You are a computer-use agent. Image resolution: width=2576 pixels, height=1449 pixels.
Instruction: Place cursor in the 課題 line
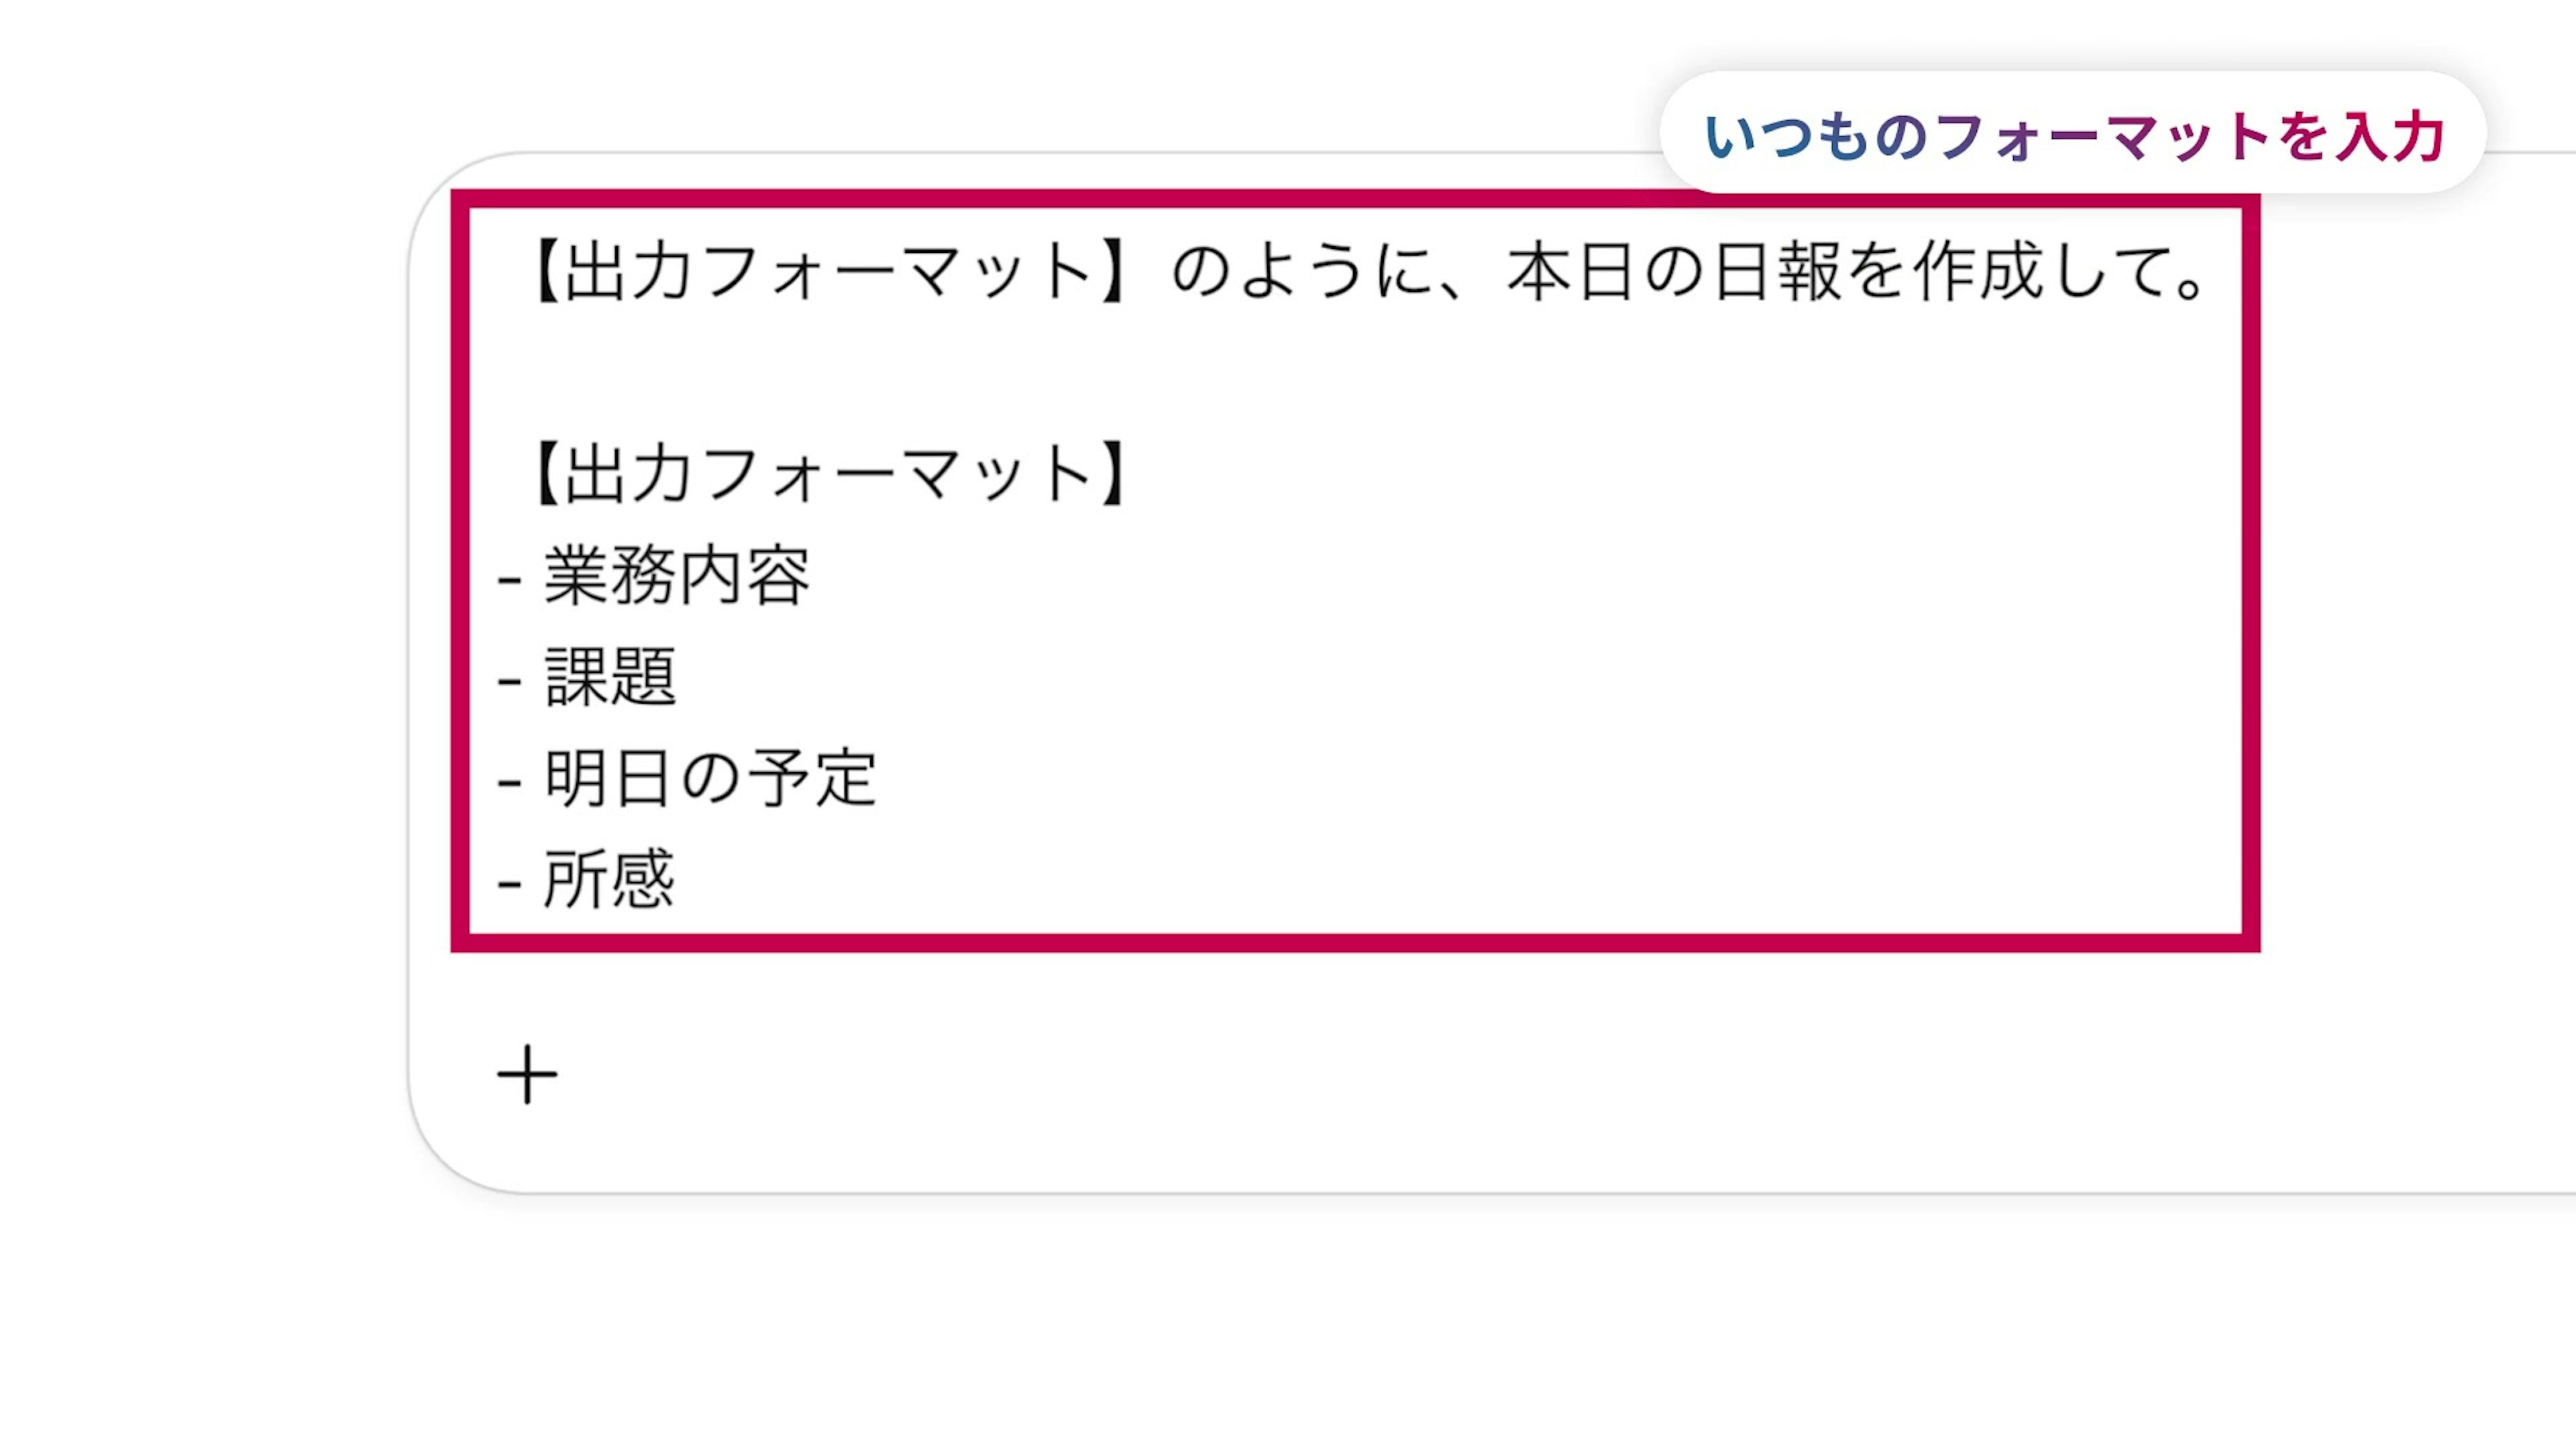point(610,677)
